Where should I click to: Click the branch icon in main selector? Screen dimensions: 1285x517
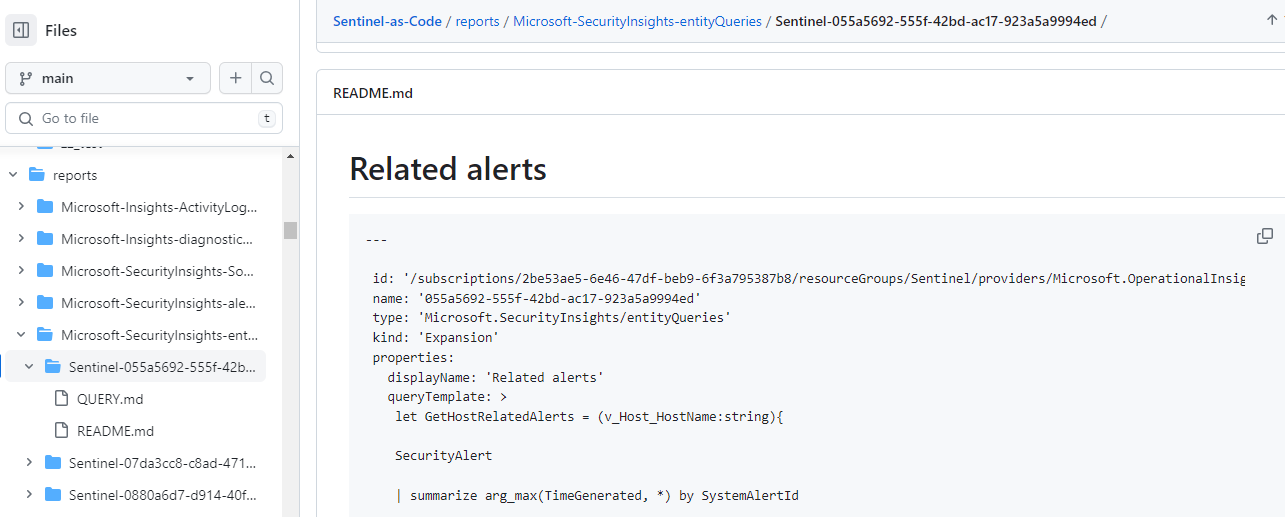(26, 78)
